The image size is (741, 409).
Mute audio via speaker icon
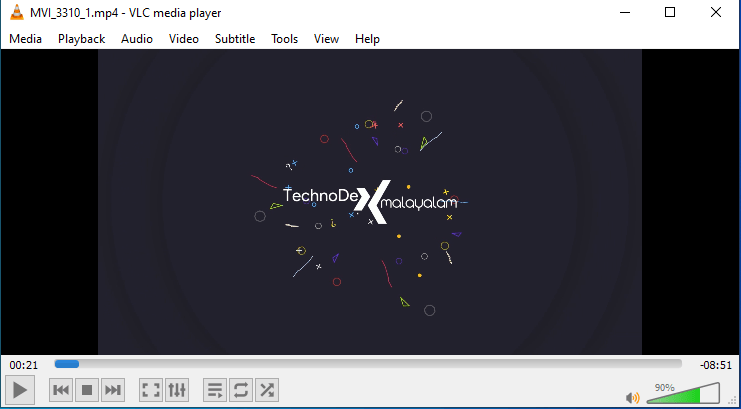(632, 398)
